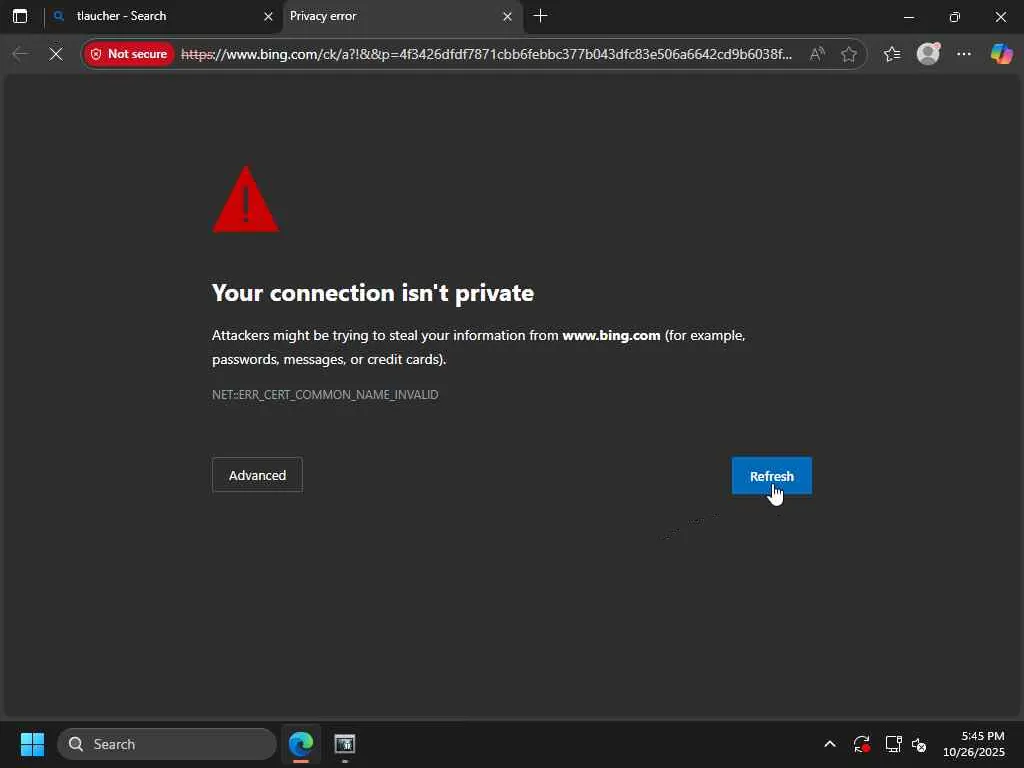The height and width of the screenshot is (768, 1024).
Task: Focus the bing.com address bar URL
Action: coord(487,54)
